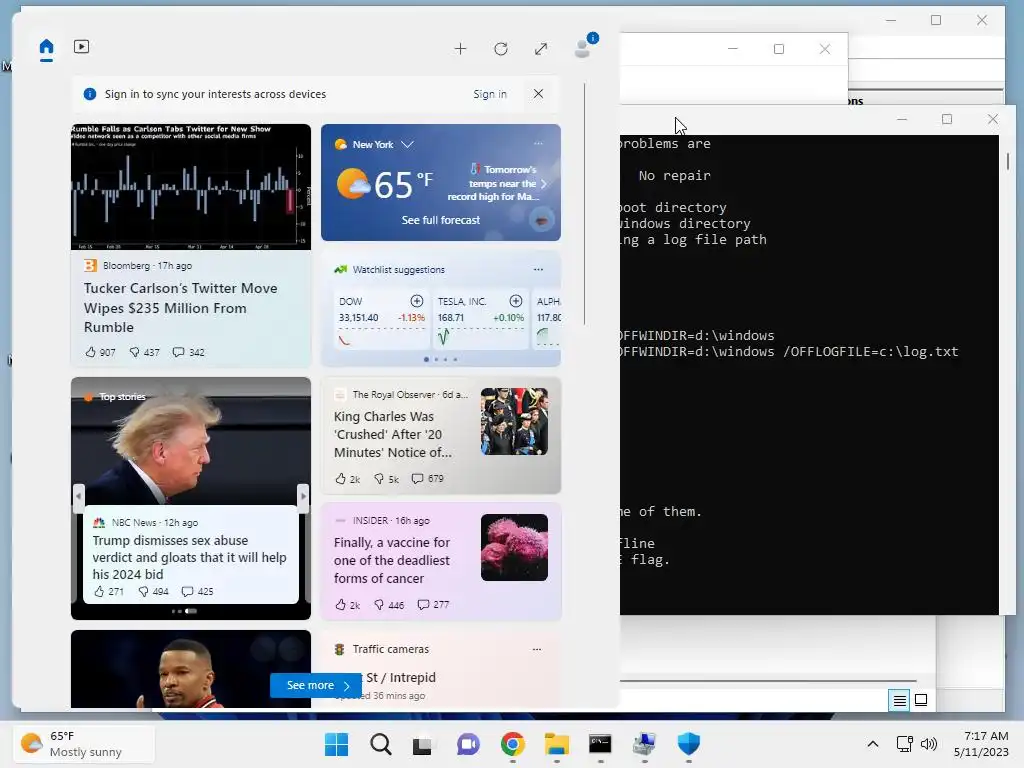Open the volume tray icon
This screenshot has height=768, width=1024.
[928, 744]
